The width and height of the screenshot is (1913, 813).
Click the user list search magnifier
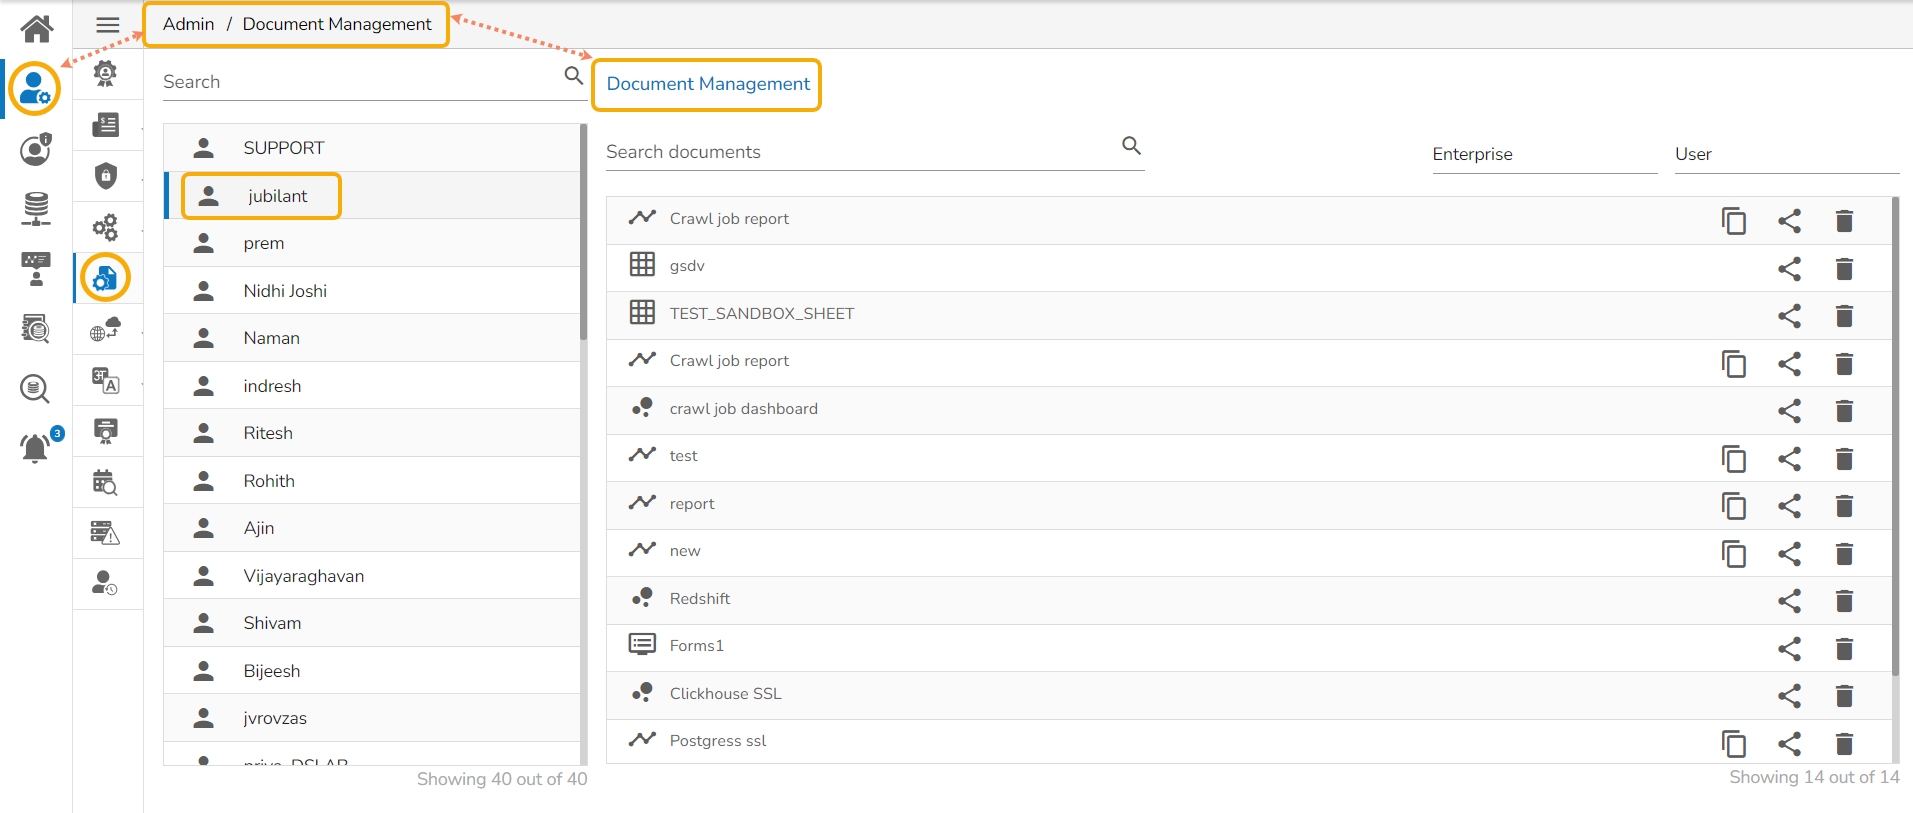(573, 76)
